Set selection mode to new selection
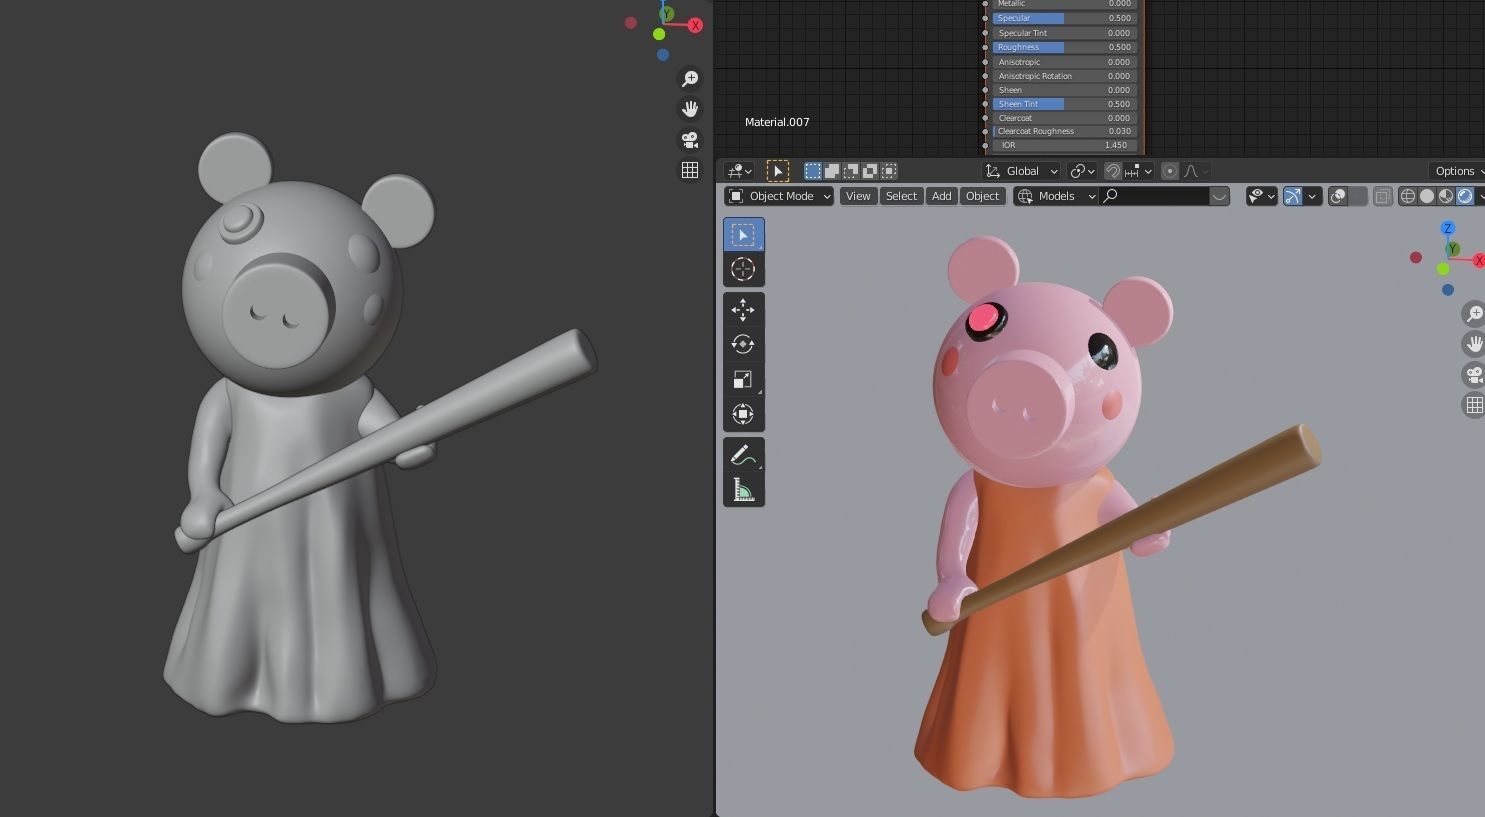 coord(813,171)
